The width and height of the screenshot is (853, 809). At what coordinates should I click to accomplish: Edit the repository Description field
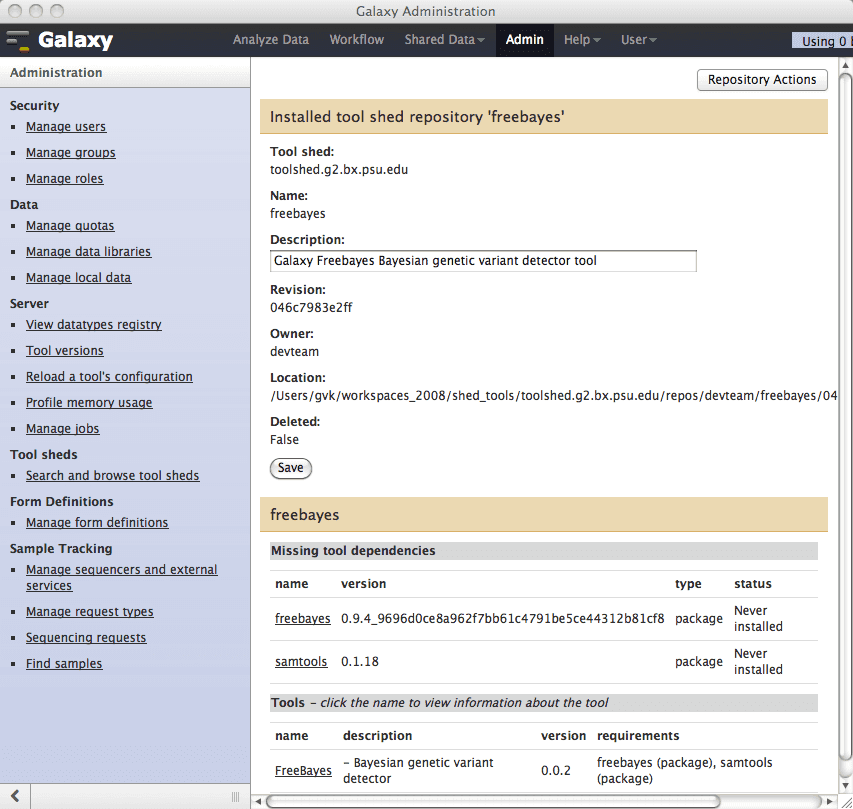pyautogui.click(x=483, y=261)
